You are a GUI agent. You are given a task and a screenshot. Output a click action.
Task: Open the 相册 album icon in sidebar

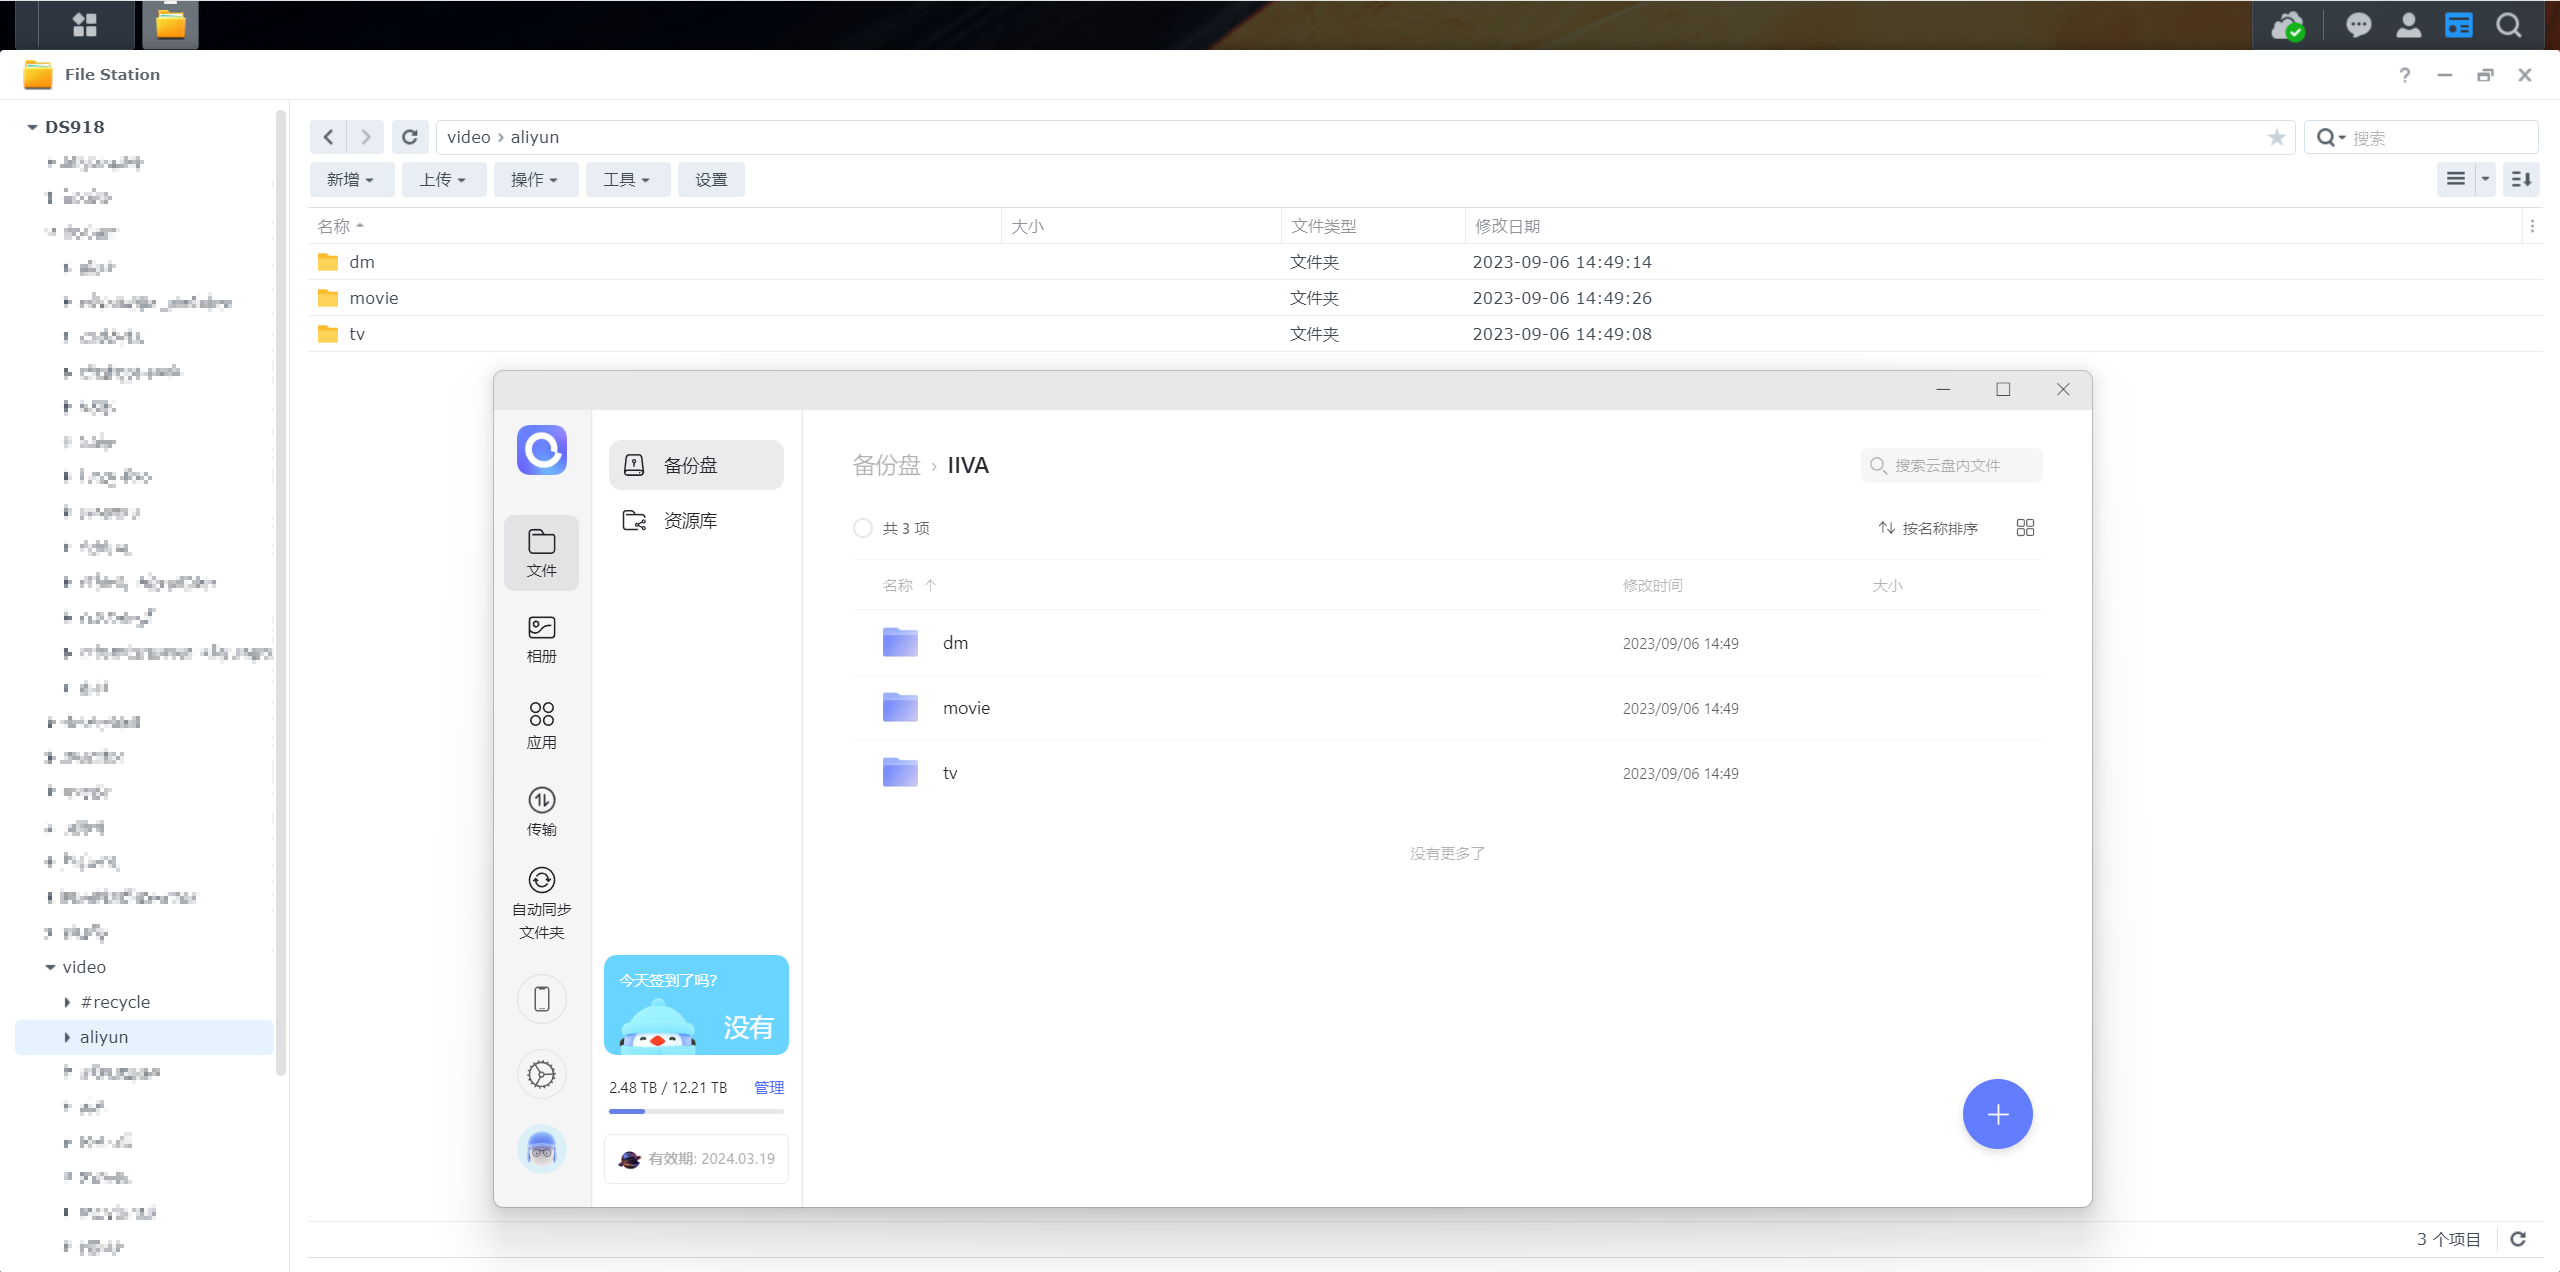click(541, 638)
